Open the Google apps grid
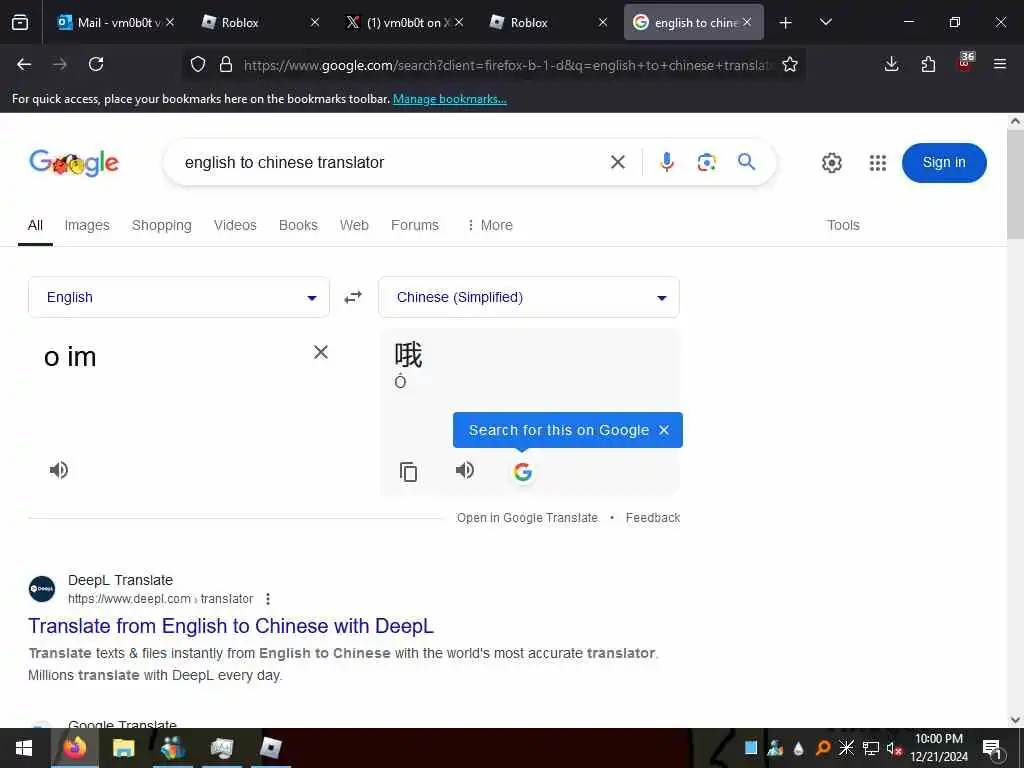The height and width of the screenshot is (768, 1024). pyautogui.click(x=878, y=163)
